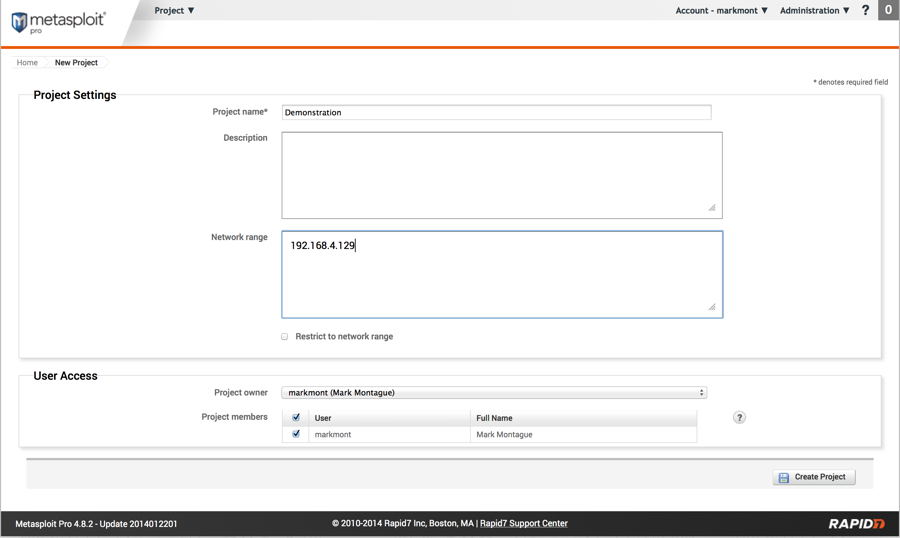Open the Project owner dropdown

pyautogui.click(x=494, y=393)
